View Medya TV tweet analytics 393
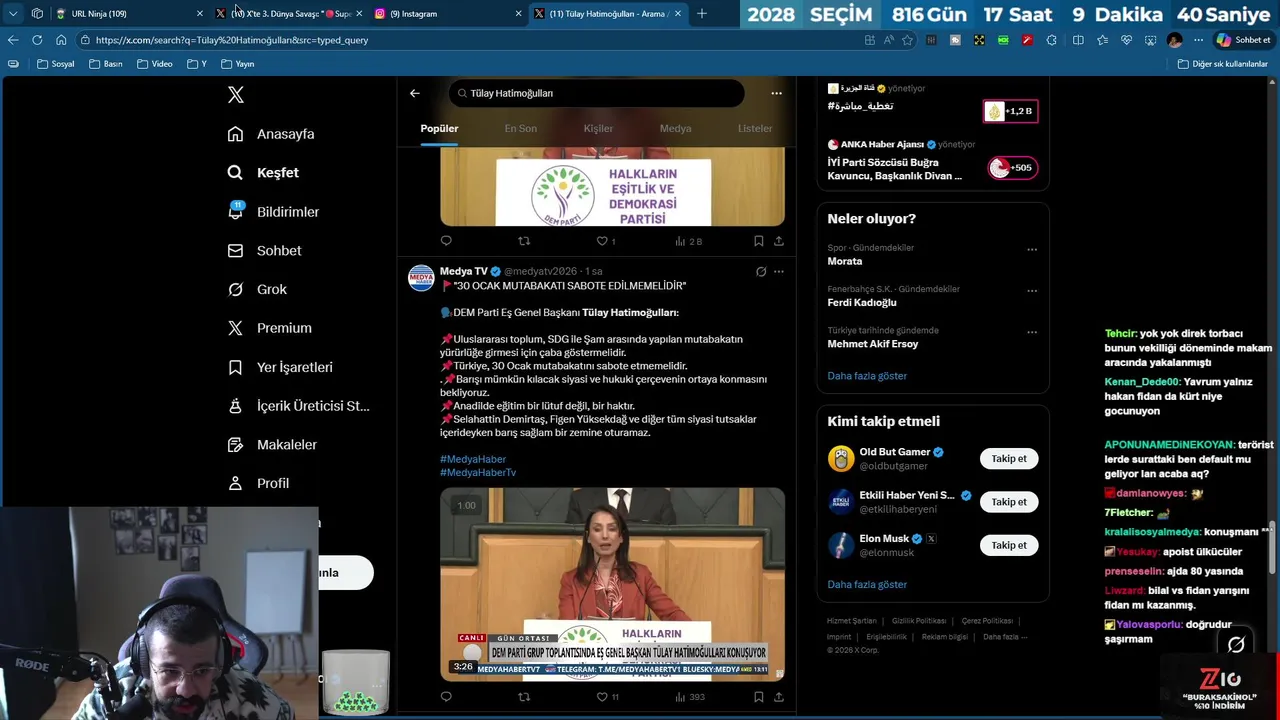The width and height of the screenshot is (1280, 720). [690, 697]
